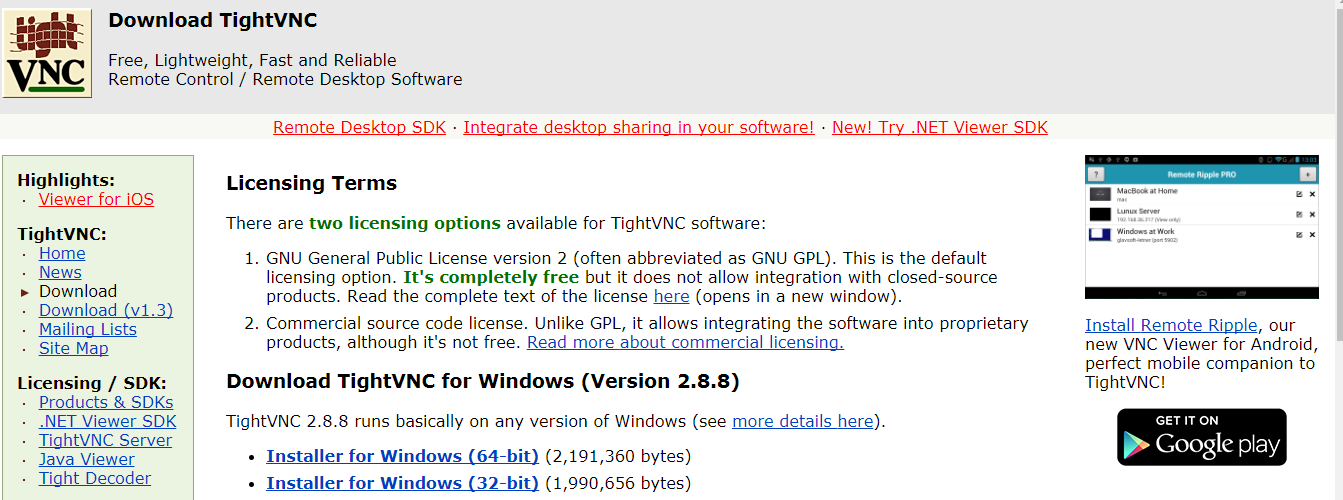The width and height of the screenshot is (1343, 500).
Task: Download the Installer for Windows (64-bit)
Action: click(x=402, y=456)
